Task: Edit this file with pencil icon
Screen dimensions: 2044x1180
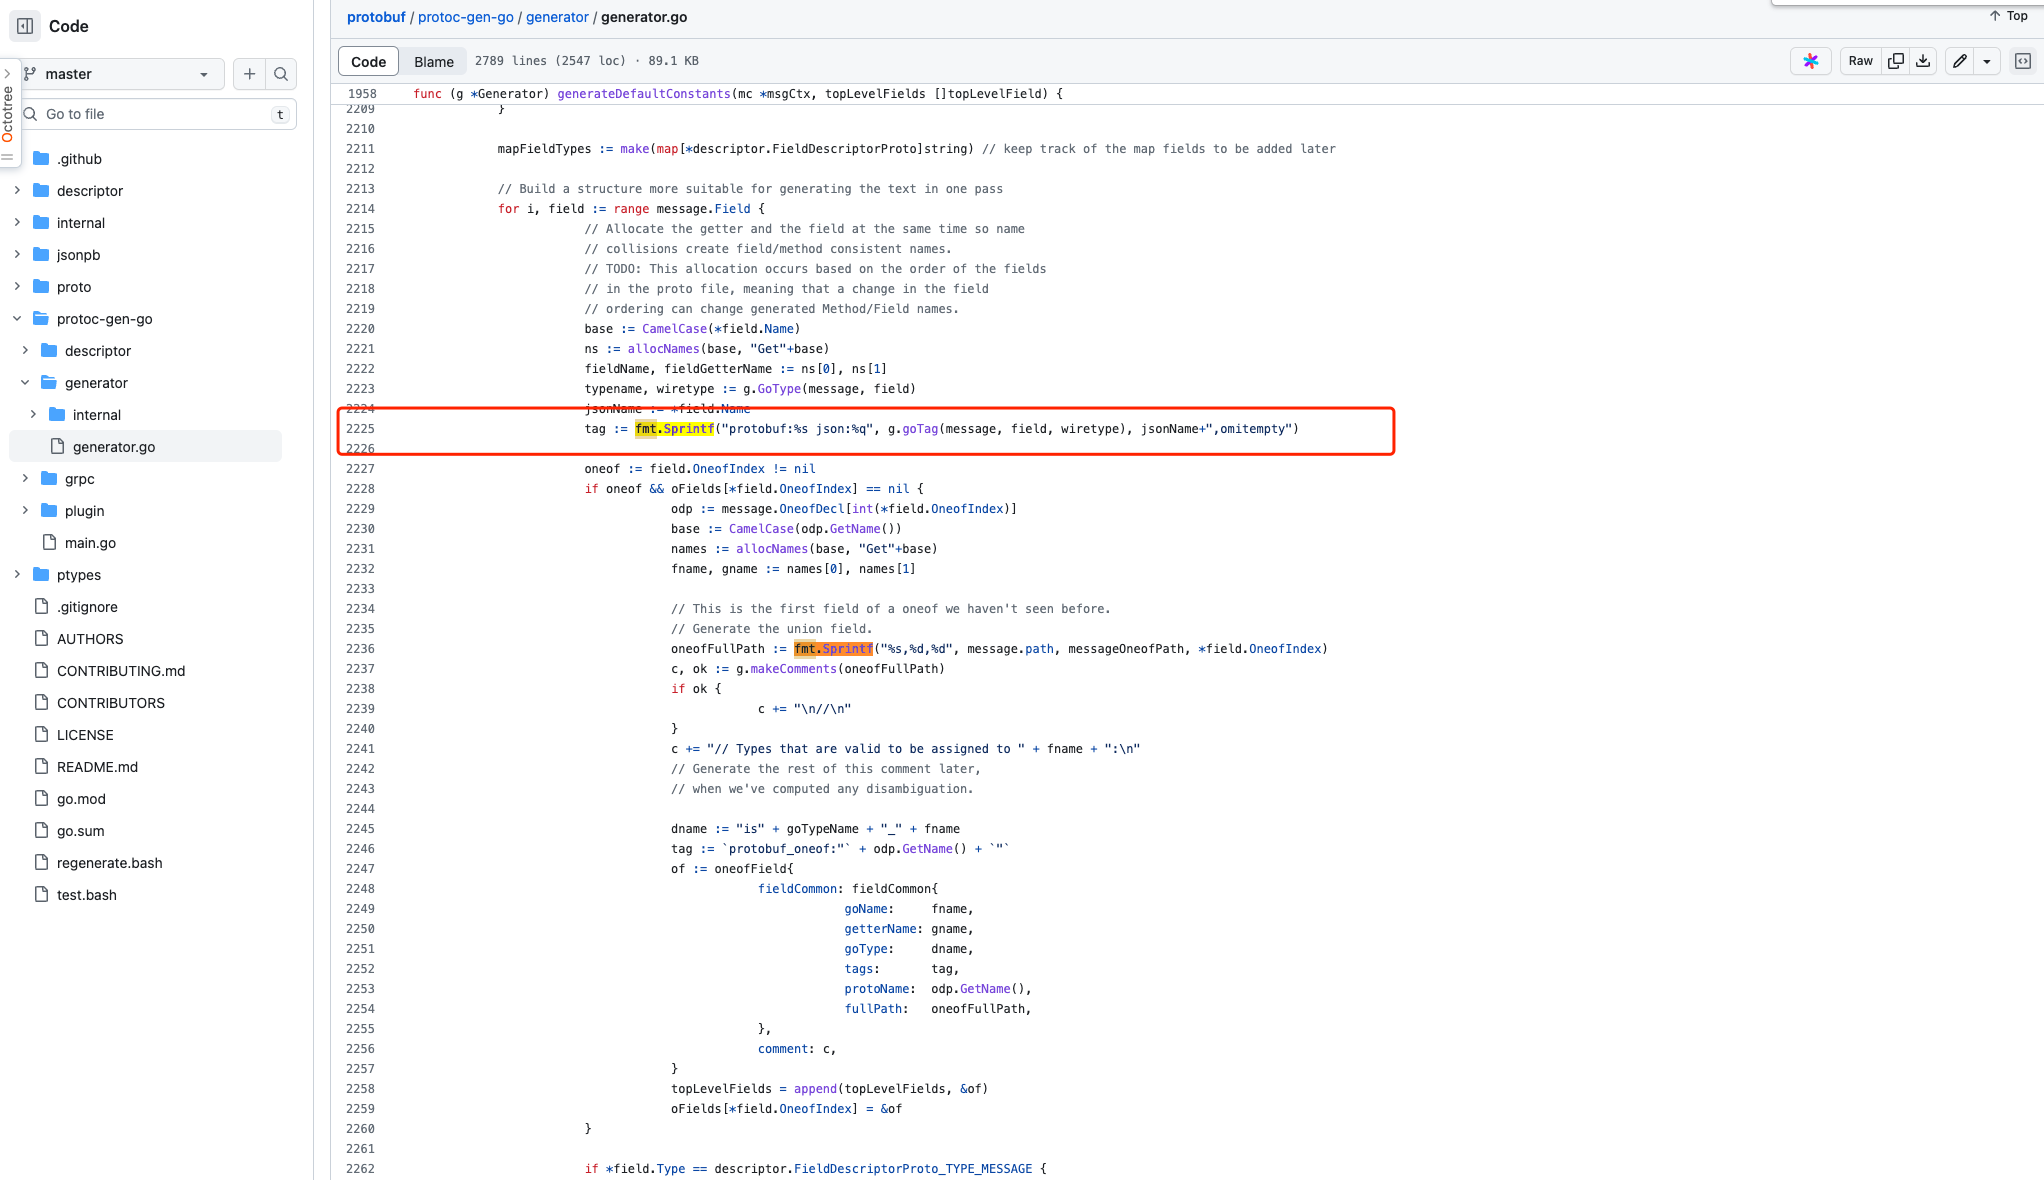Action: tap(1960, 61)
